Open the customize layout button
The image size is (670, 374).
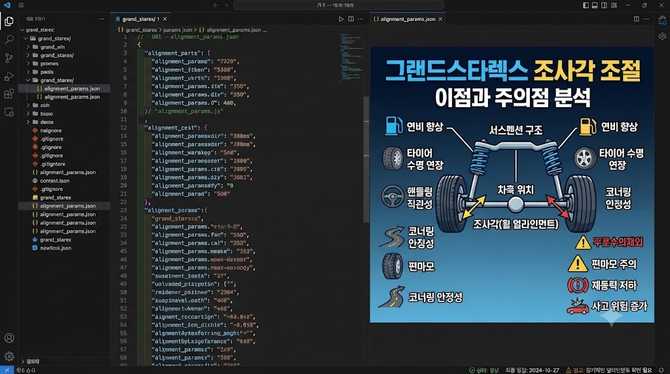coord(614,5)
